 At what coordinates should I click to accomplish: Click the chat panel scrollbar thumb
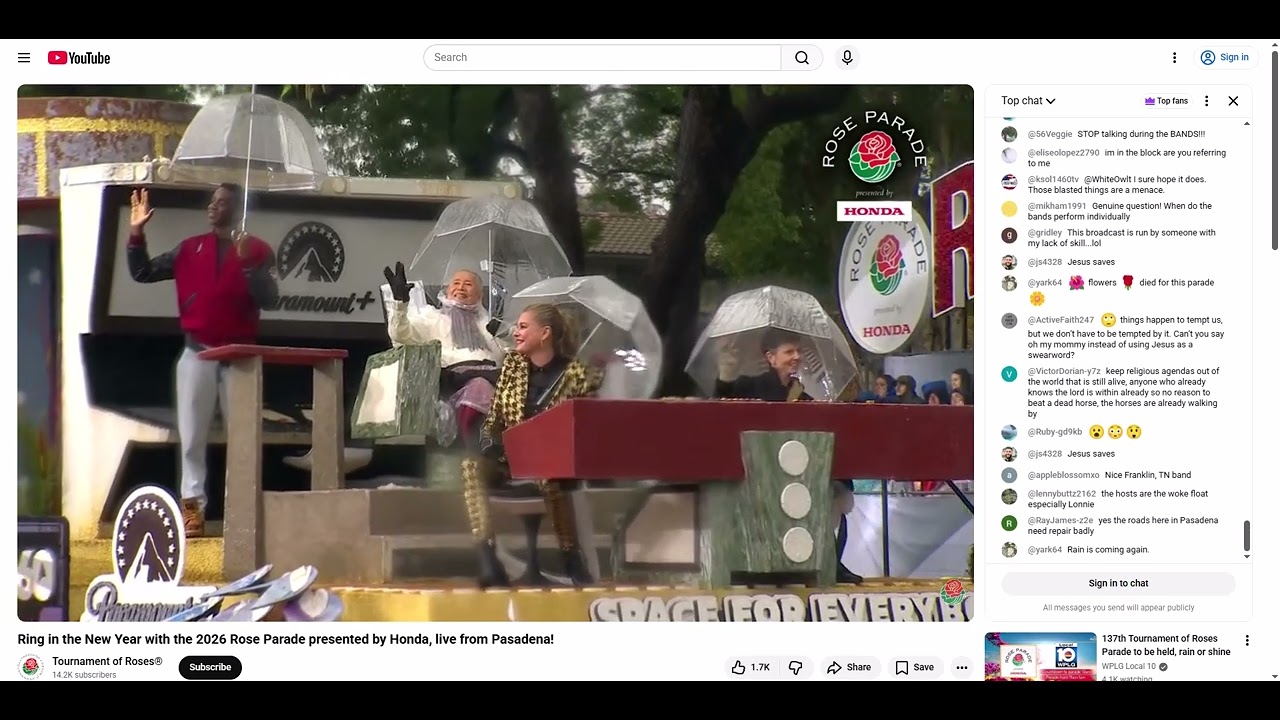(1246, 536)
